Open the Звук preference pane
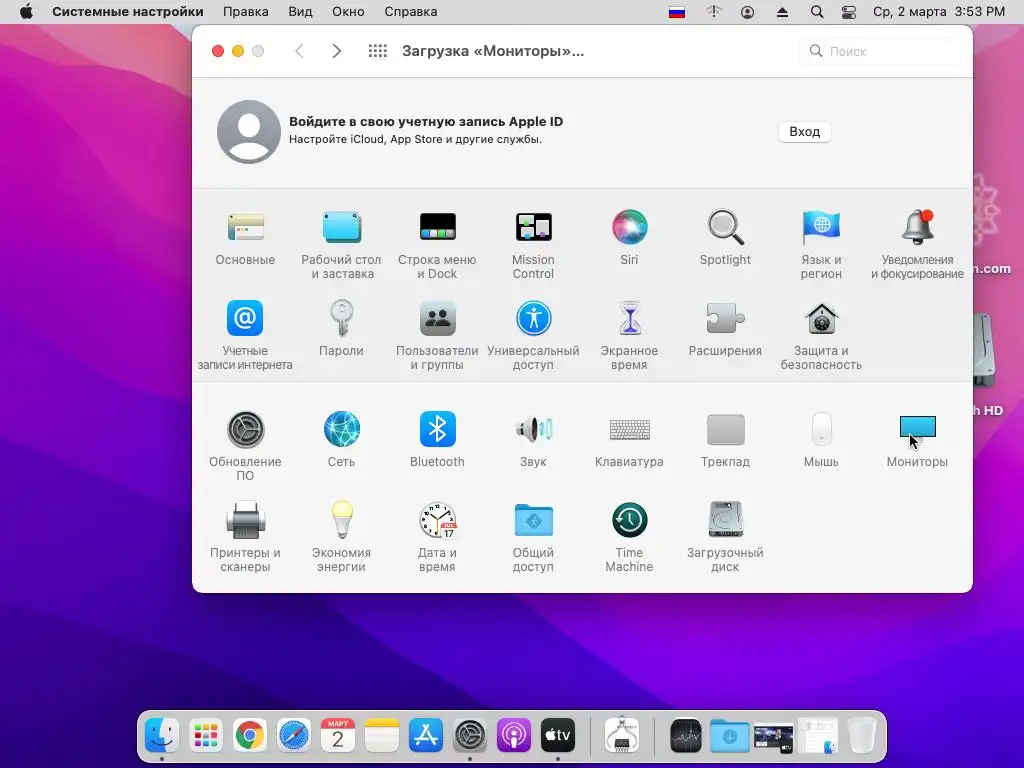 pyautogui.click(x=533, y=440)
